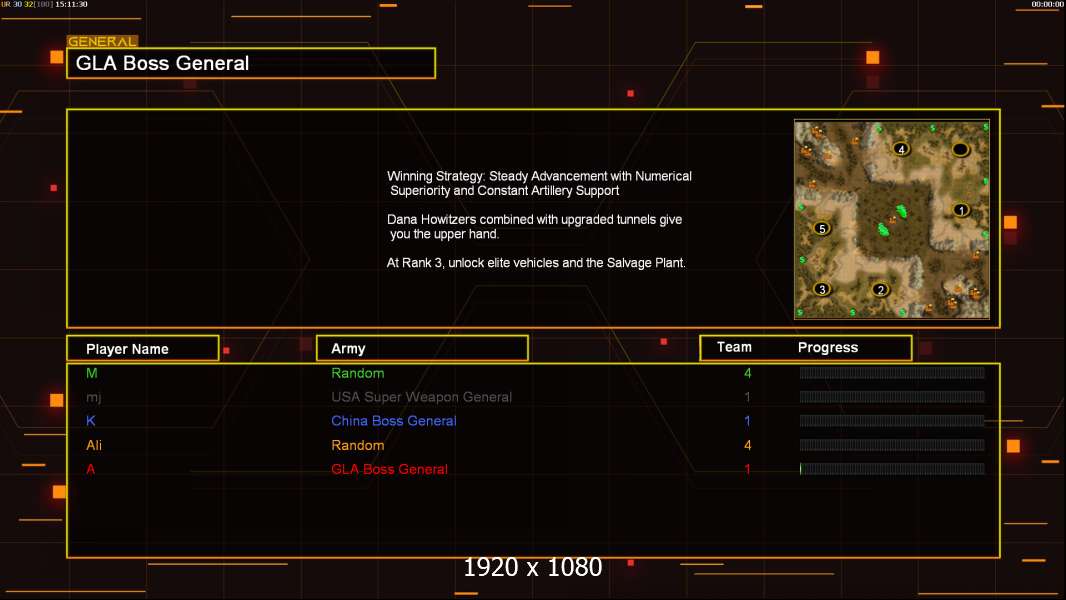
Task: Click USA Super Weapon General army
Action: pos(422,397)
